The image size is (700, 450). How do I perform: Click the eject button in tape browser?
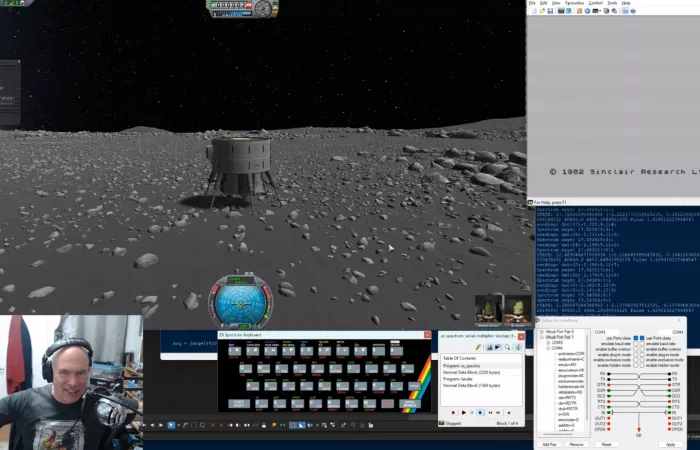(x=509, y=412)
